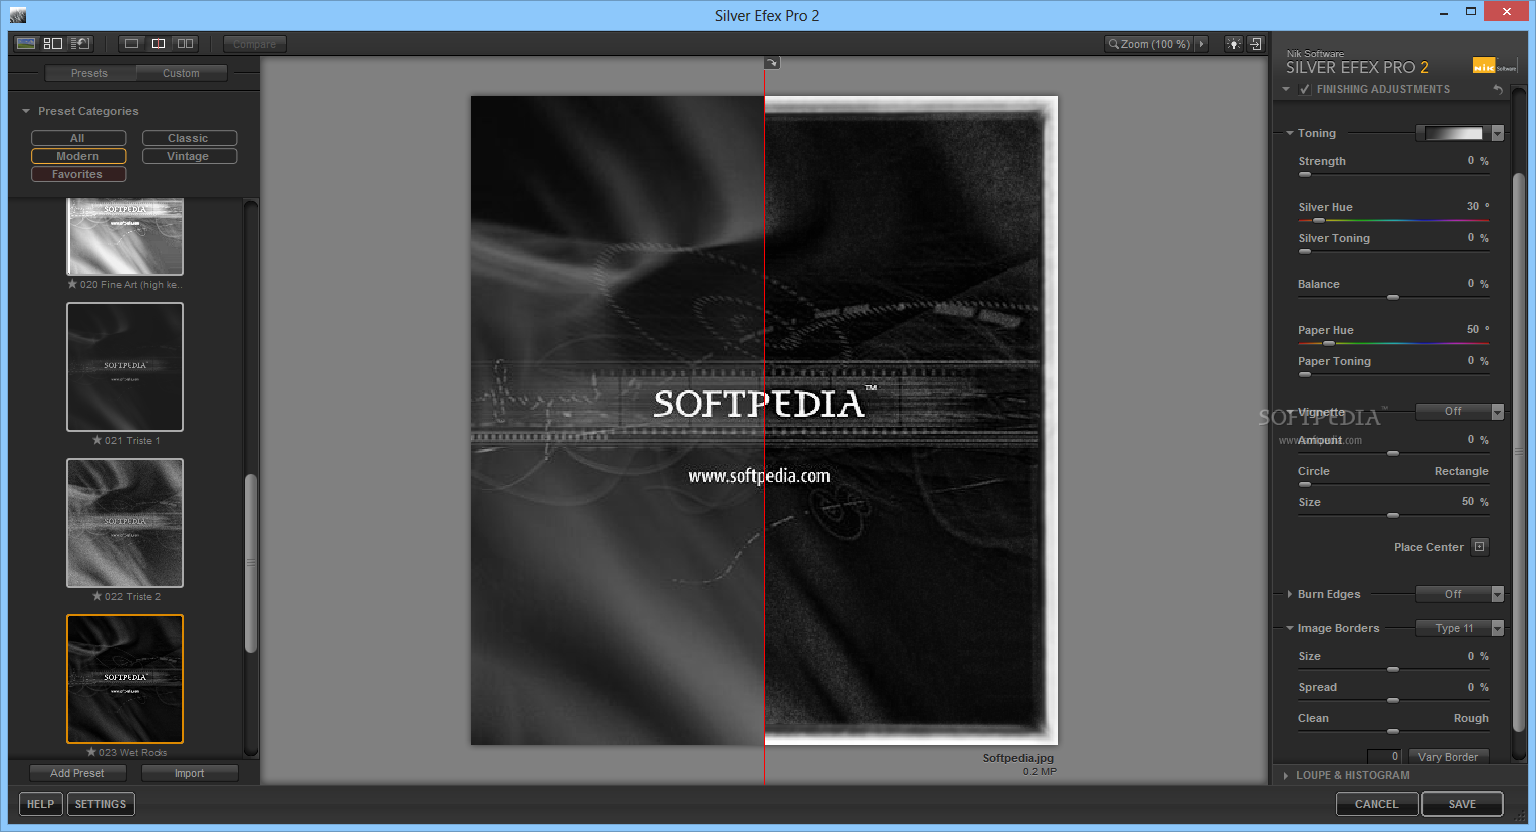
Task: Select the Favorites preset category
Action: 78,174
